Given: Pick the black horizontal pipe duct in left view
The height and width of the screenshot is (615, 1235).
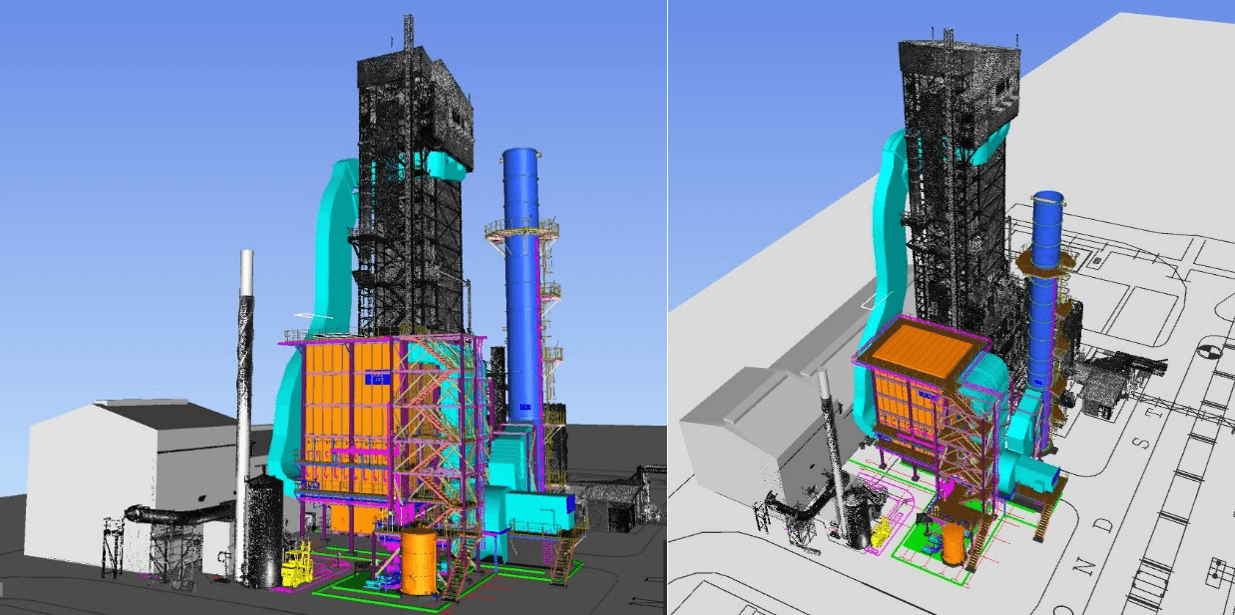Looking at the screenshot, I should click(x=180, y=513).
